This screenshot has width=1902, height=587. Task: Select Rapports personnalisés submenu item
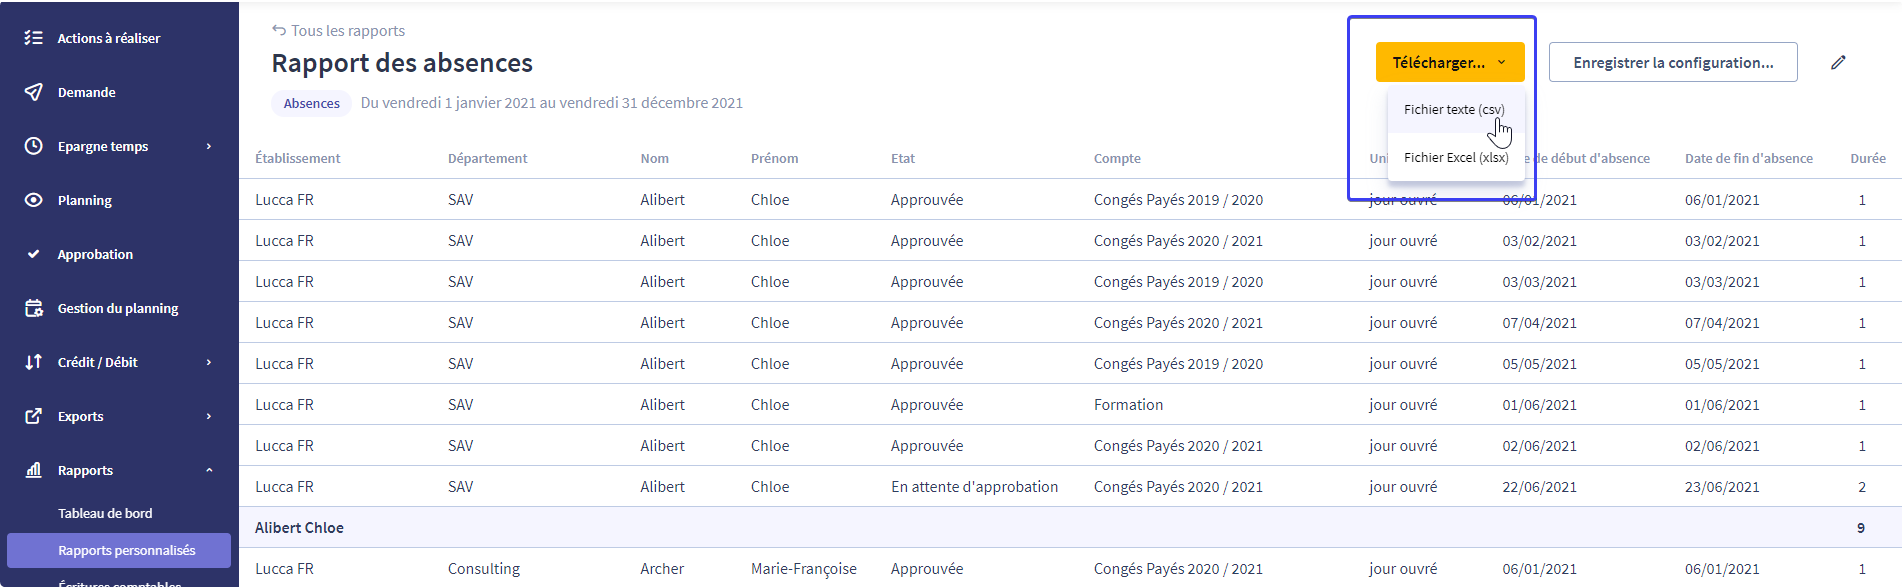coord(119,550)
